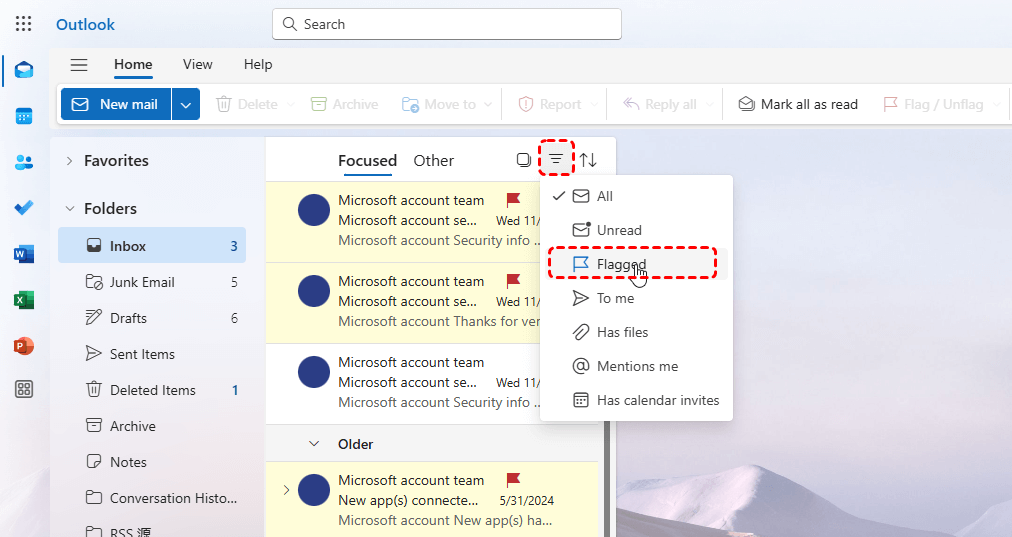This screenshot has height=537, width=1012.
Task: Open the More apps icon
Action: 24,389
